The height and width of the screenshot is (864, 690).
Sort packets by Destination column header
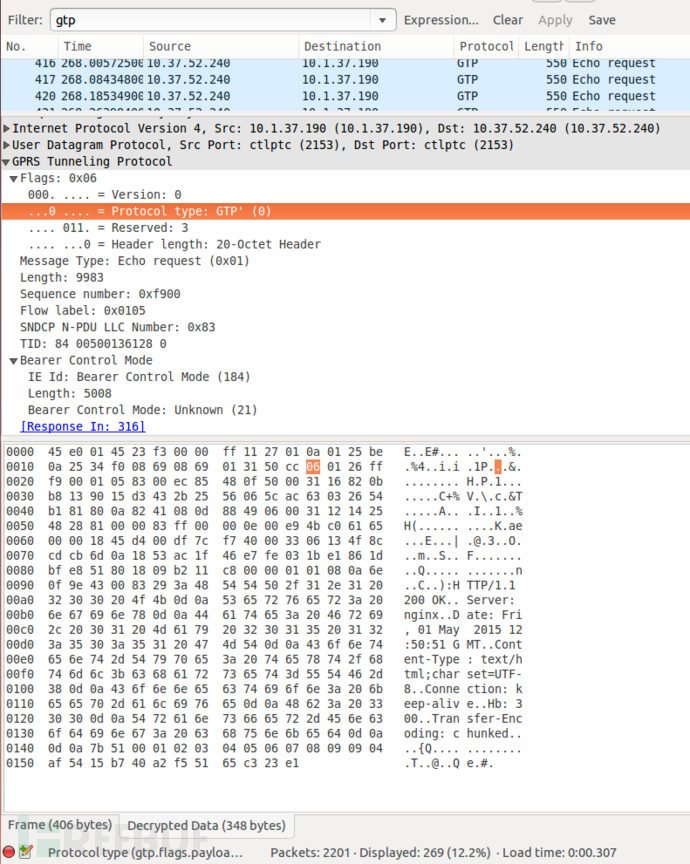coord(376,46)
